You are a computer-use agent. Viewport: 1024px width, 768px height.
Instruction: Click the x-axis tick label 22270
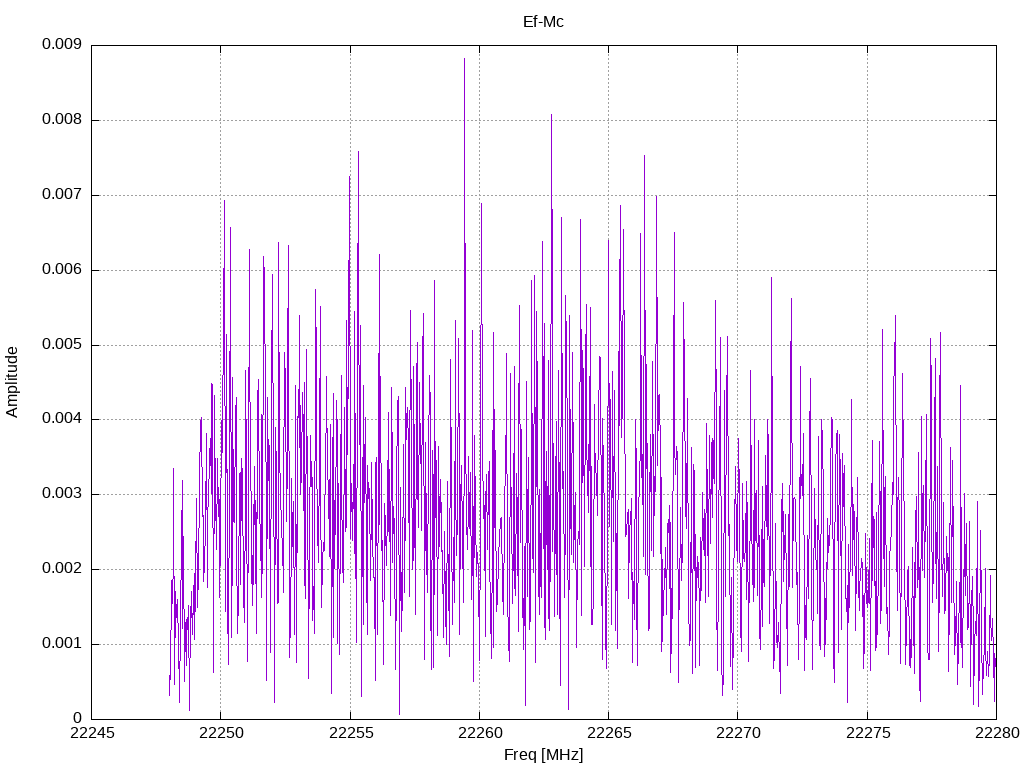pos(738,733)
